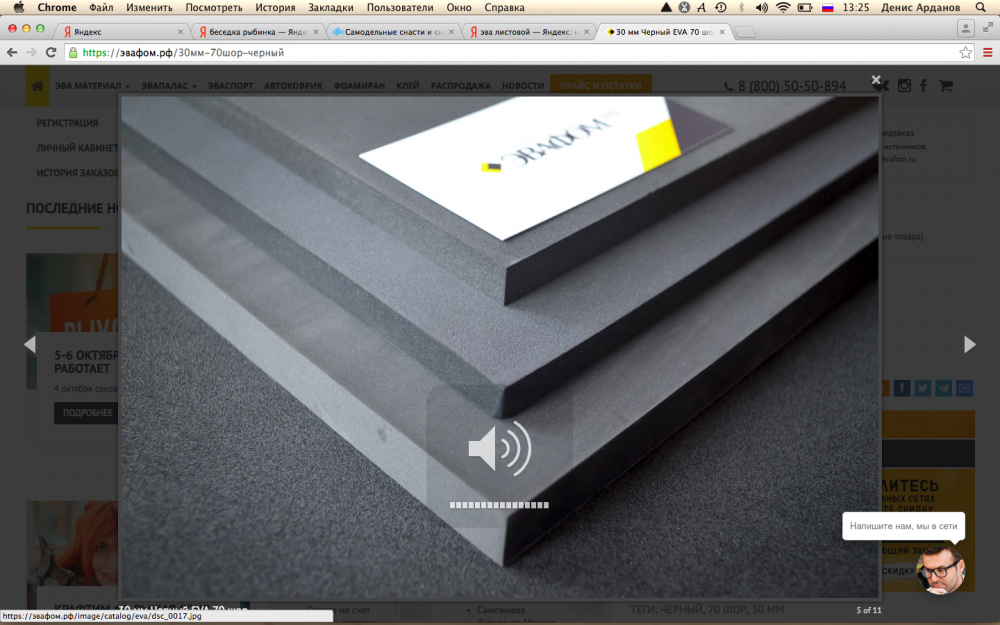This screenshot has height=625, width=1000.
Task: Switch to the беседка рыбинка tab
Action: point(255,32)
